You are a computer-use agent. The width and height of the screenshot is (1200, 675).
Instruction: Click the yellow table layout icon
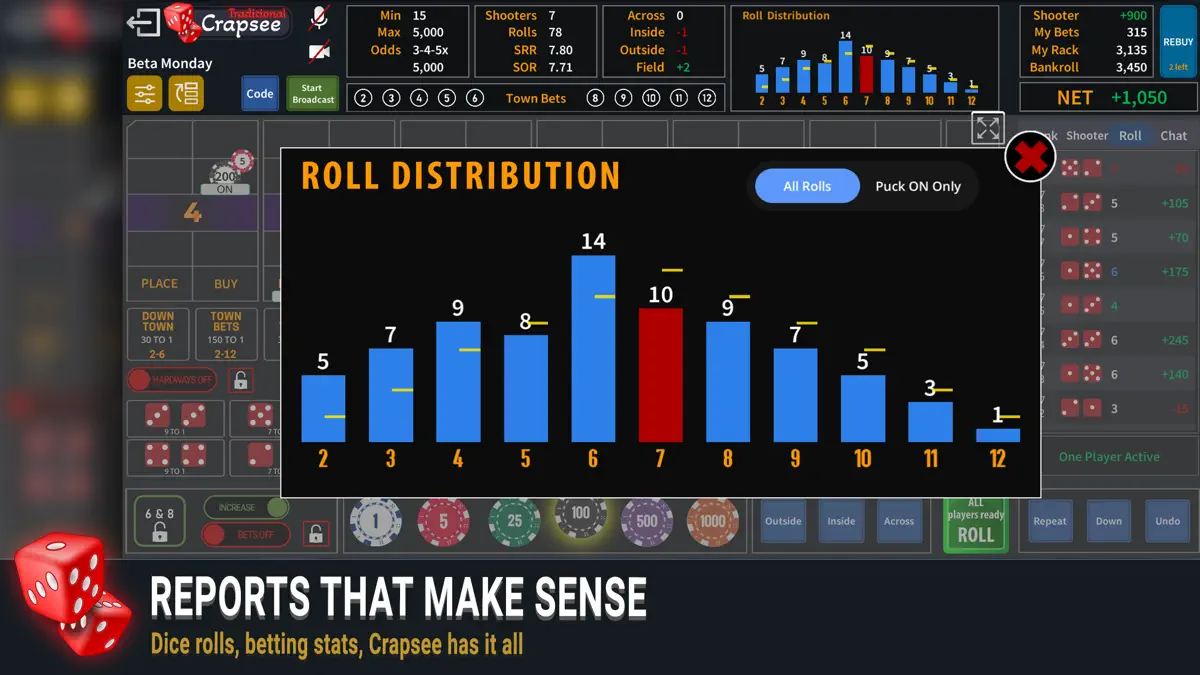click(x=186, y=93)
